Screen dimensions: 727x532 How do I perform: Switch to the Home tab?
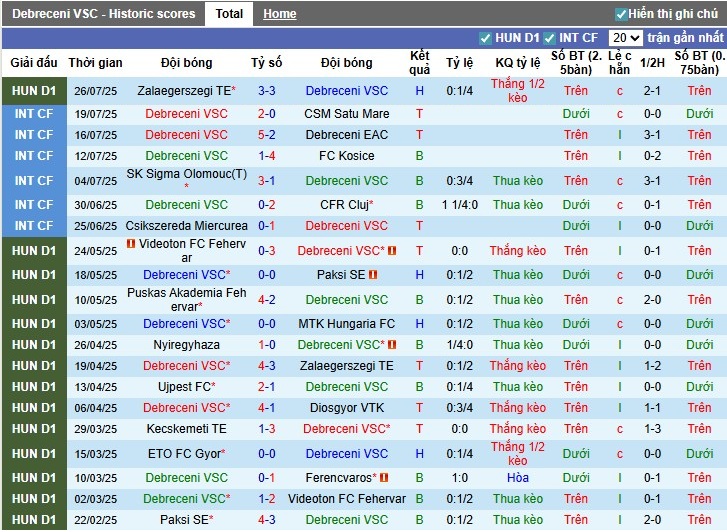click(280, 14)
